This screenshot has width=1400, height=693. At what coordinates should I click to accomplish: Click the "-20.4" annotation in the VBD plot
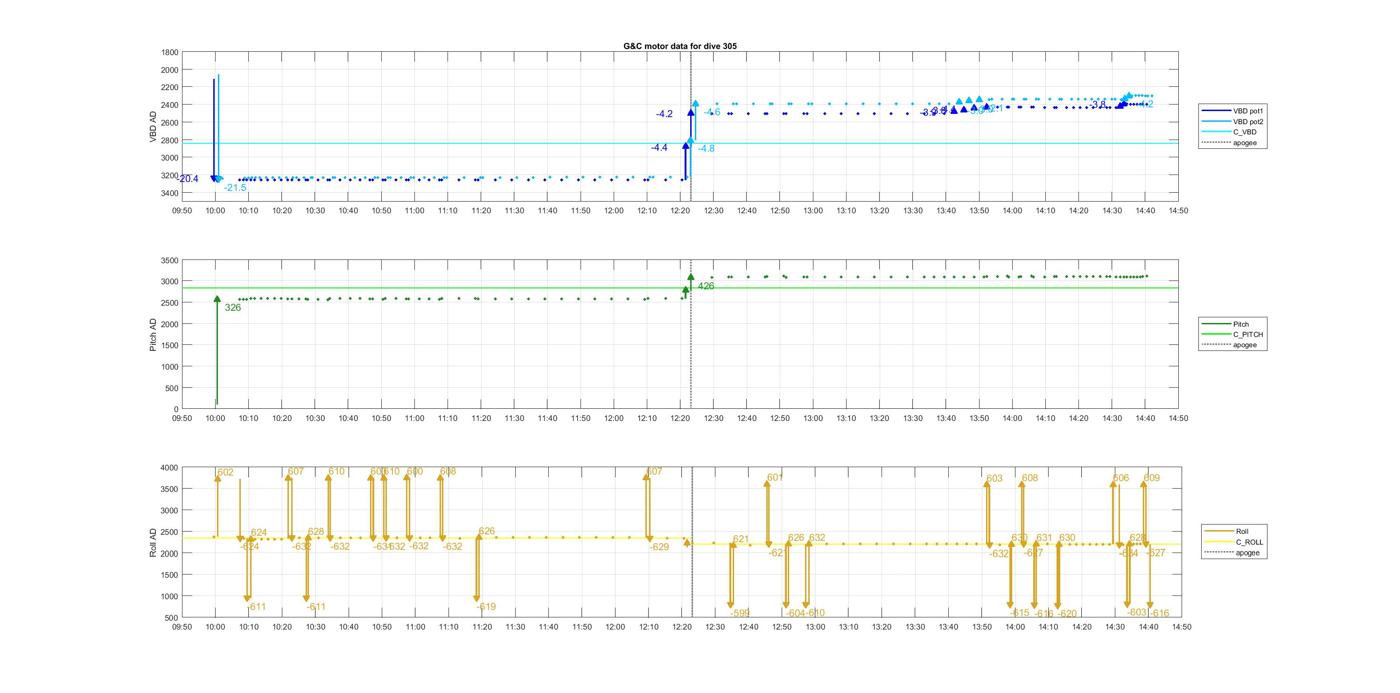[x=187, y=179]
